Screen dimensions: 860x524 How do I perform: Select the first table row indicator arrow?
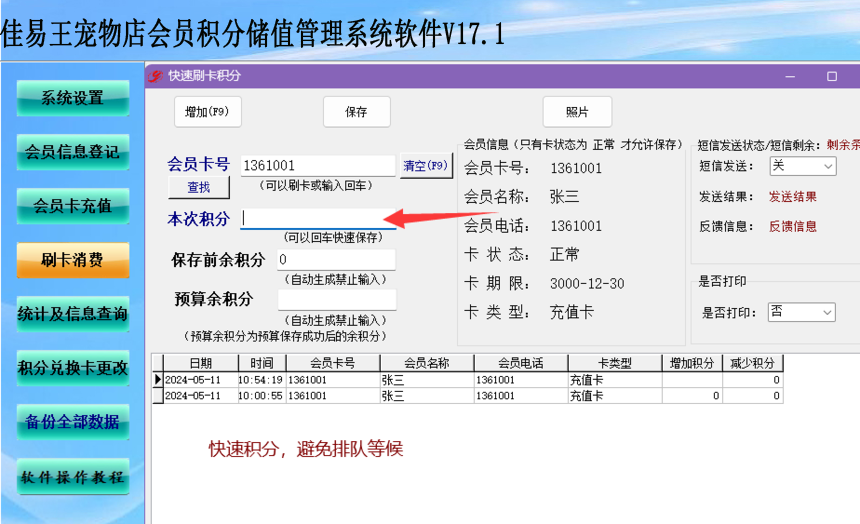tap(158, 380)
